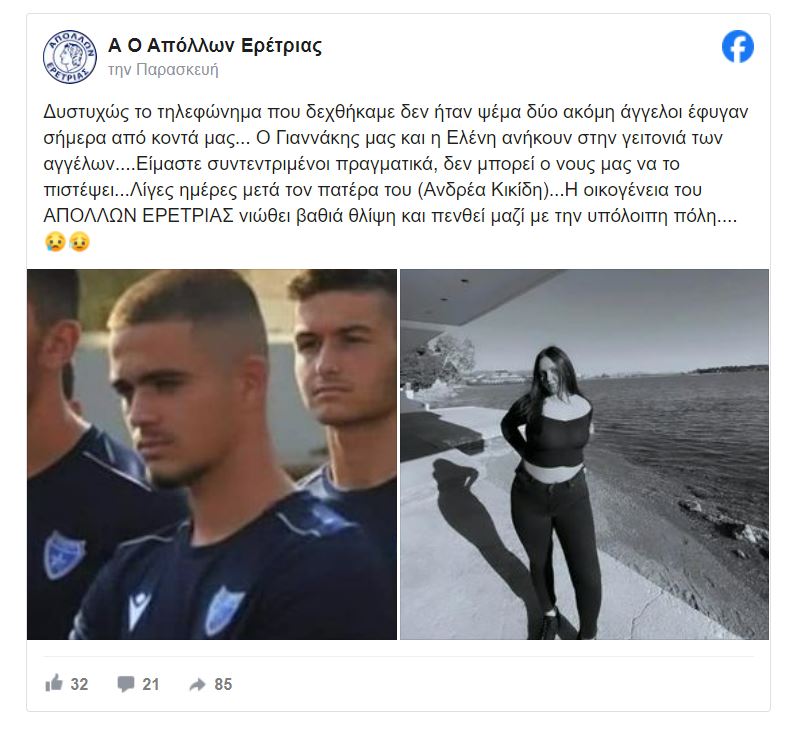Click the second sad emoji
The width and height of the screenshot is (796, 736).
(x=79, y=242)
